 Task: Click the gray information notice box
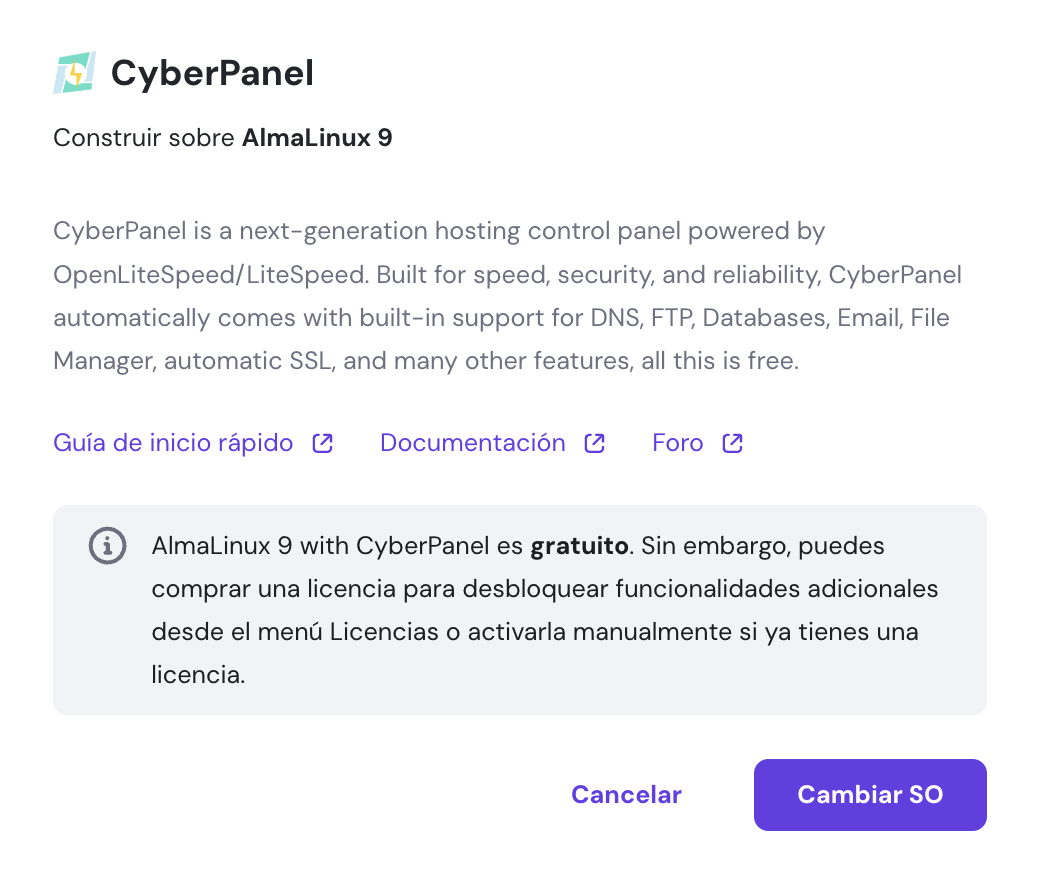tap(520, 610)
